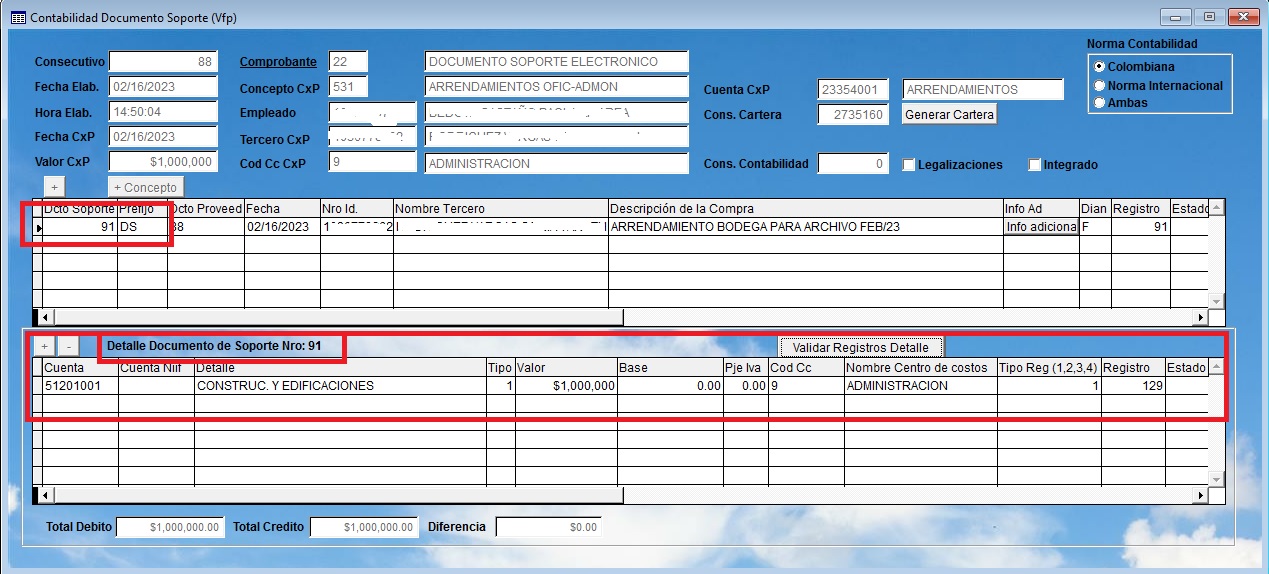Click the Consecutivo field showing 88
The height and width of the screenshot is (574, 1269).
point(163,62)
